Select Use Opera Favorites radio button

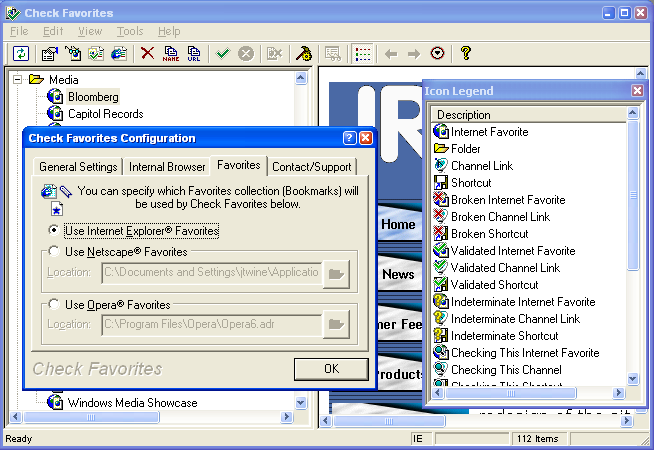[53, 304]
